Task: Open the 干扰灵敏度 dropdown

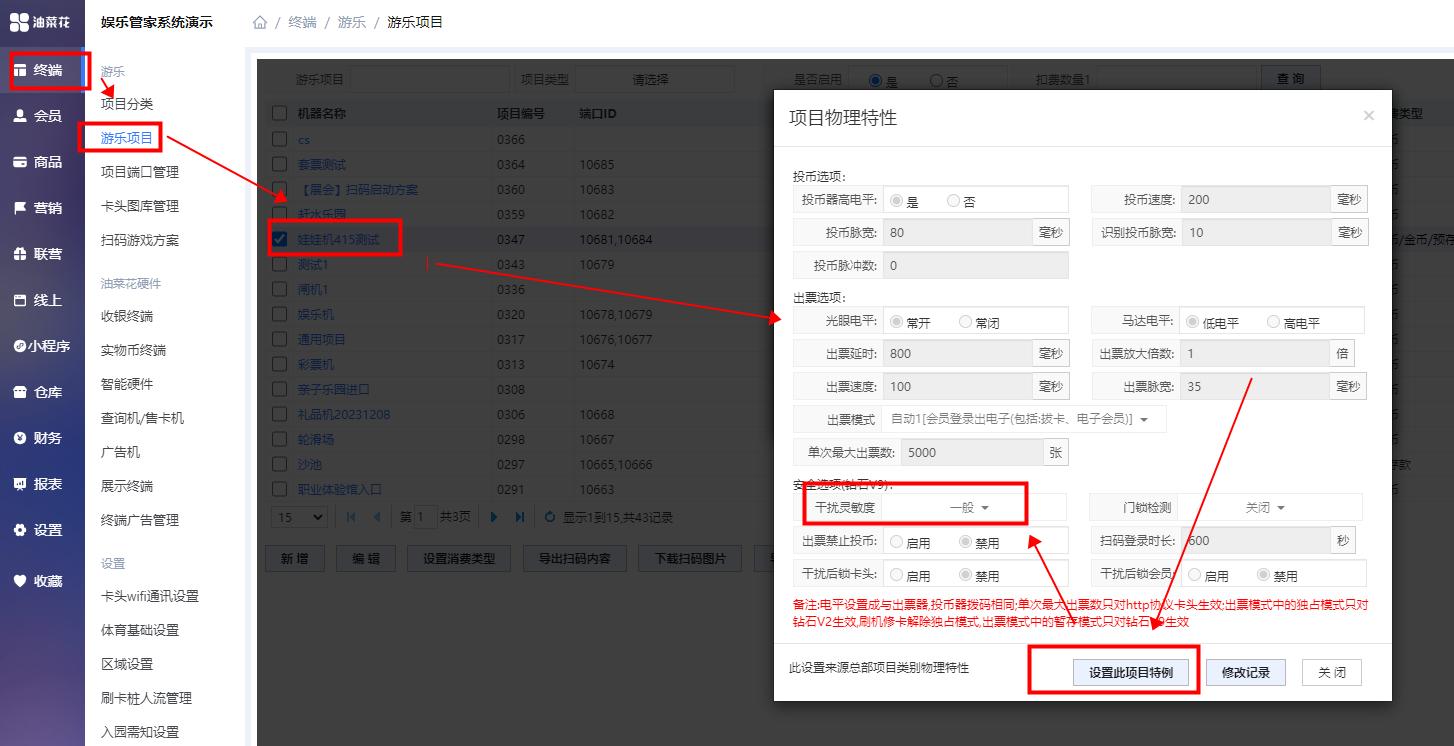Action: (x=969, y=507)
